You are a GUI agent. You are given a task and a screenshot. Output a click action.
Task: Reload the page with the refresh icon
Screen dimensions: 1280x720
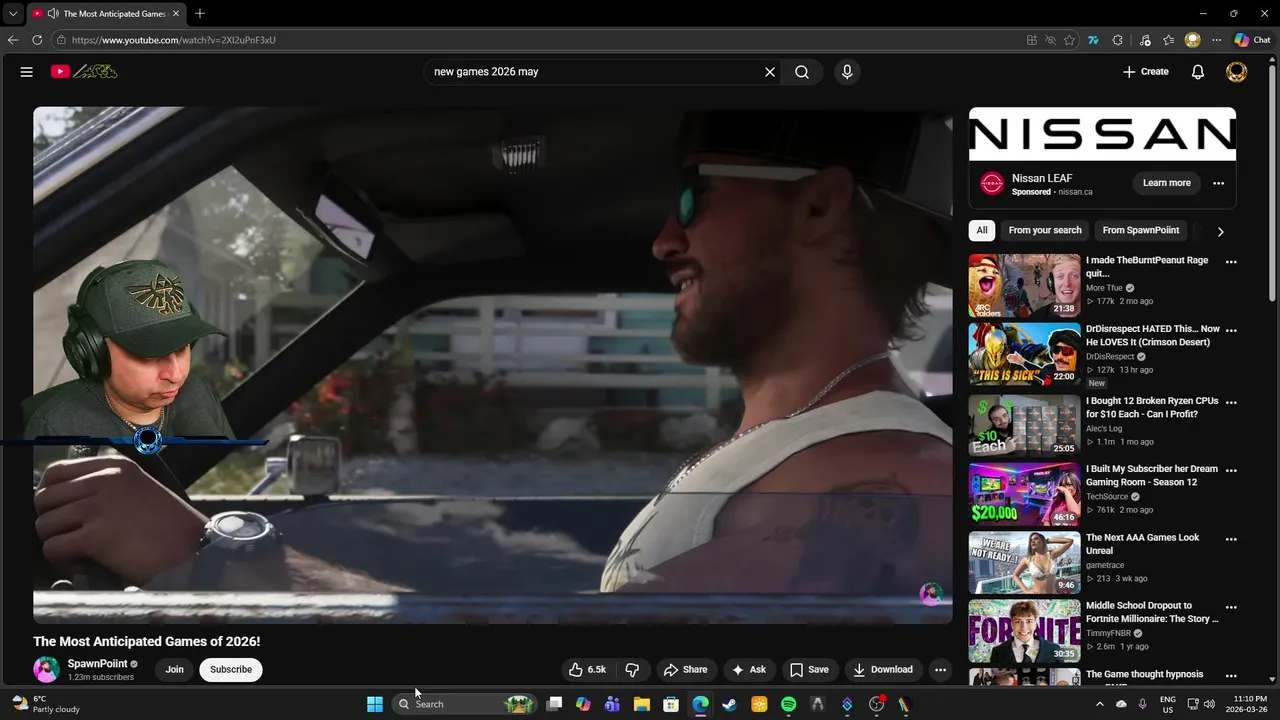pyautogui.click(x=37, y=40)
